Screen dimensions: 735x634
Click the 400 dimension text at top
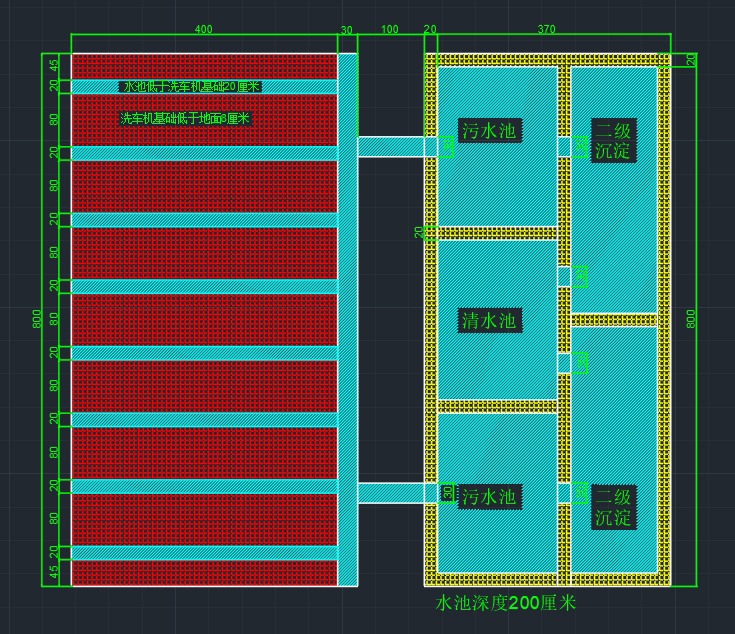click(x=203, y=29)
